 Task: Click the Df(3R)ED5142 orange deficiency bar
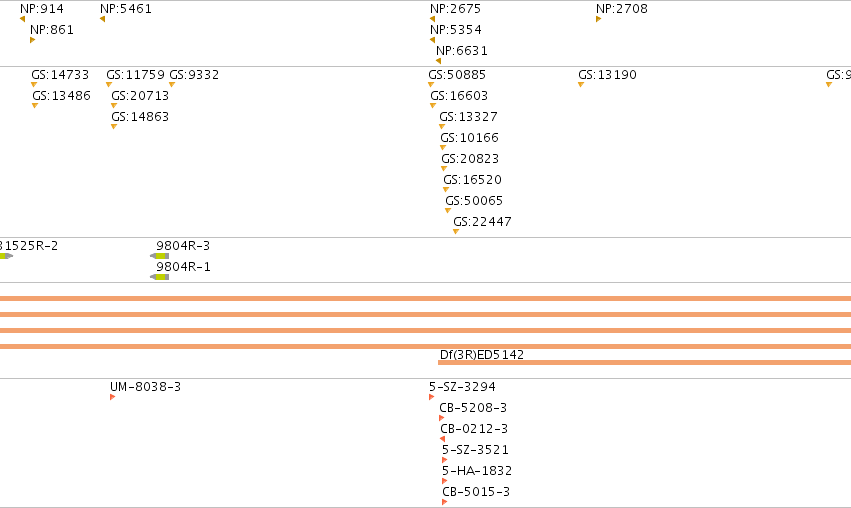(644, 363)
